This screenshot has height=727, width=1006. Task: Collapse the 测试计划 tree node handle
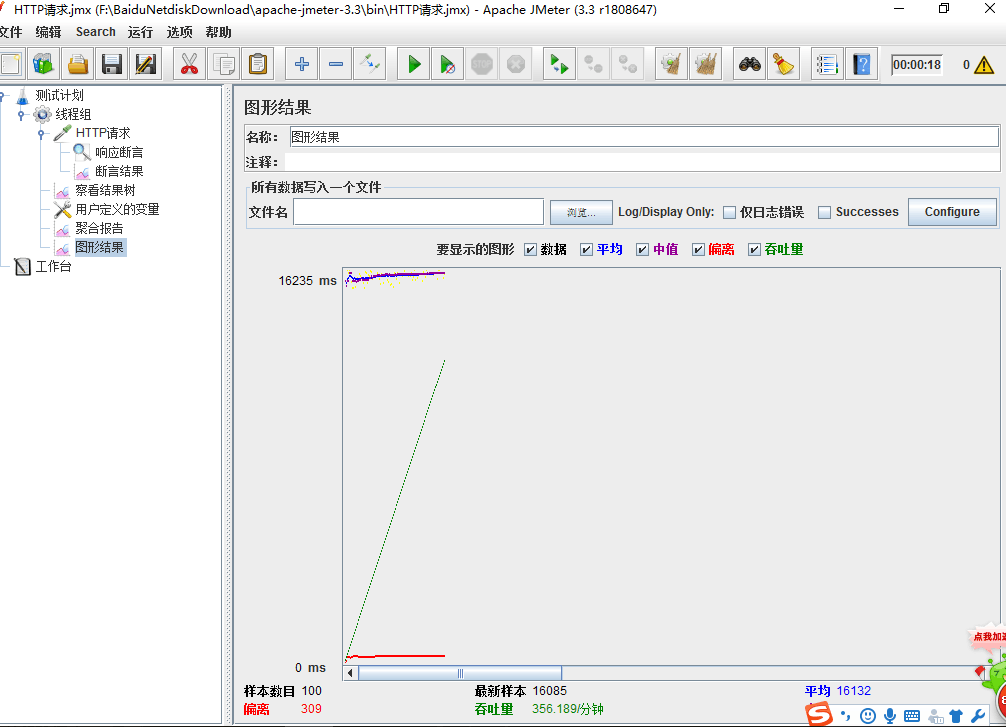coord(2,96)
